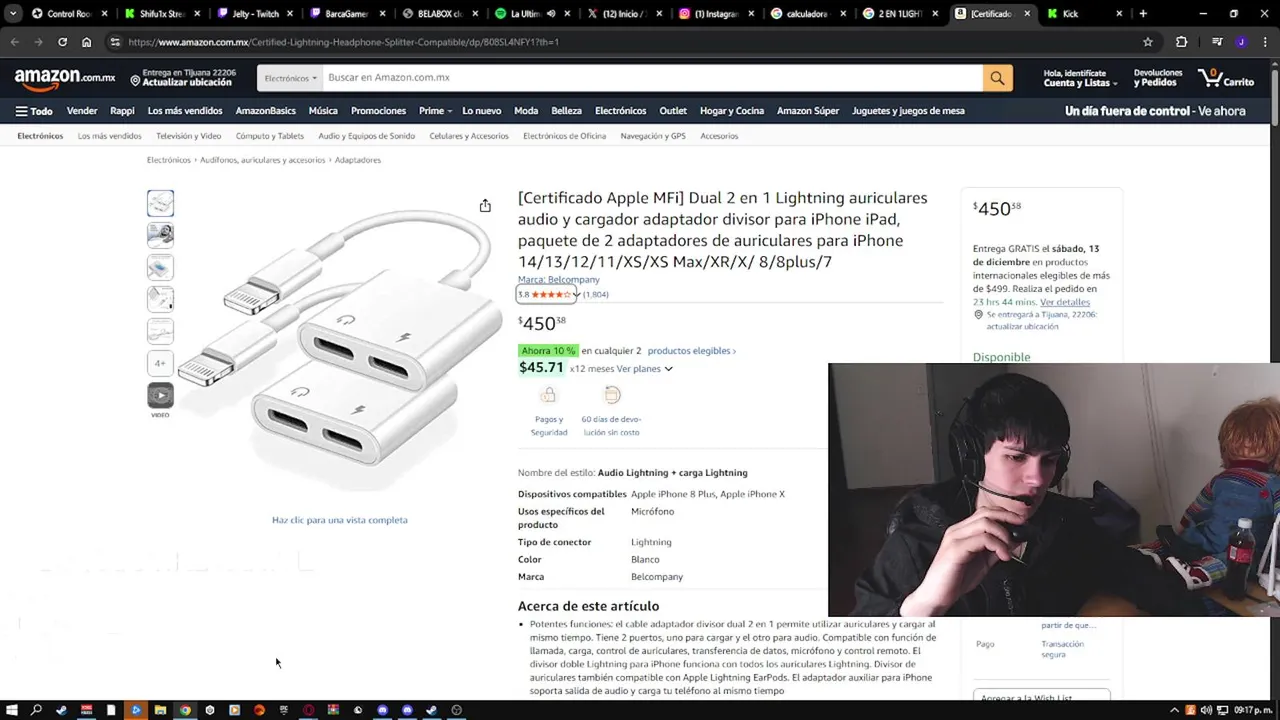1280x720 pixels.
Task: Open the Todo hamburger menu
Action: pos(34,111)
